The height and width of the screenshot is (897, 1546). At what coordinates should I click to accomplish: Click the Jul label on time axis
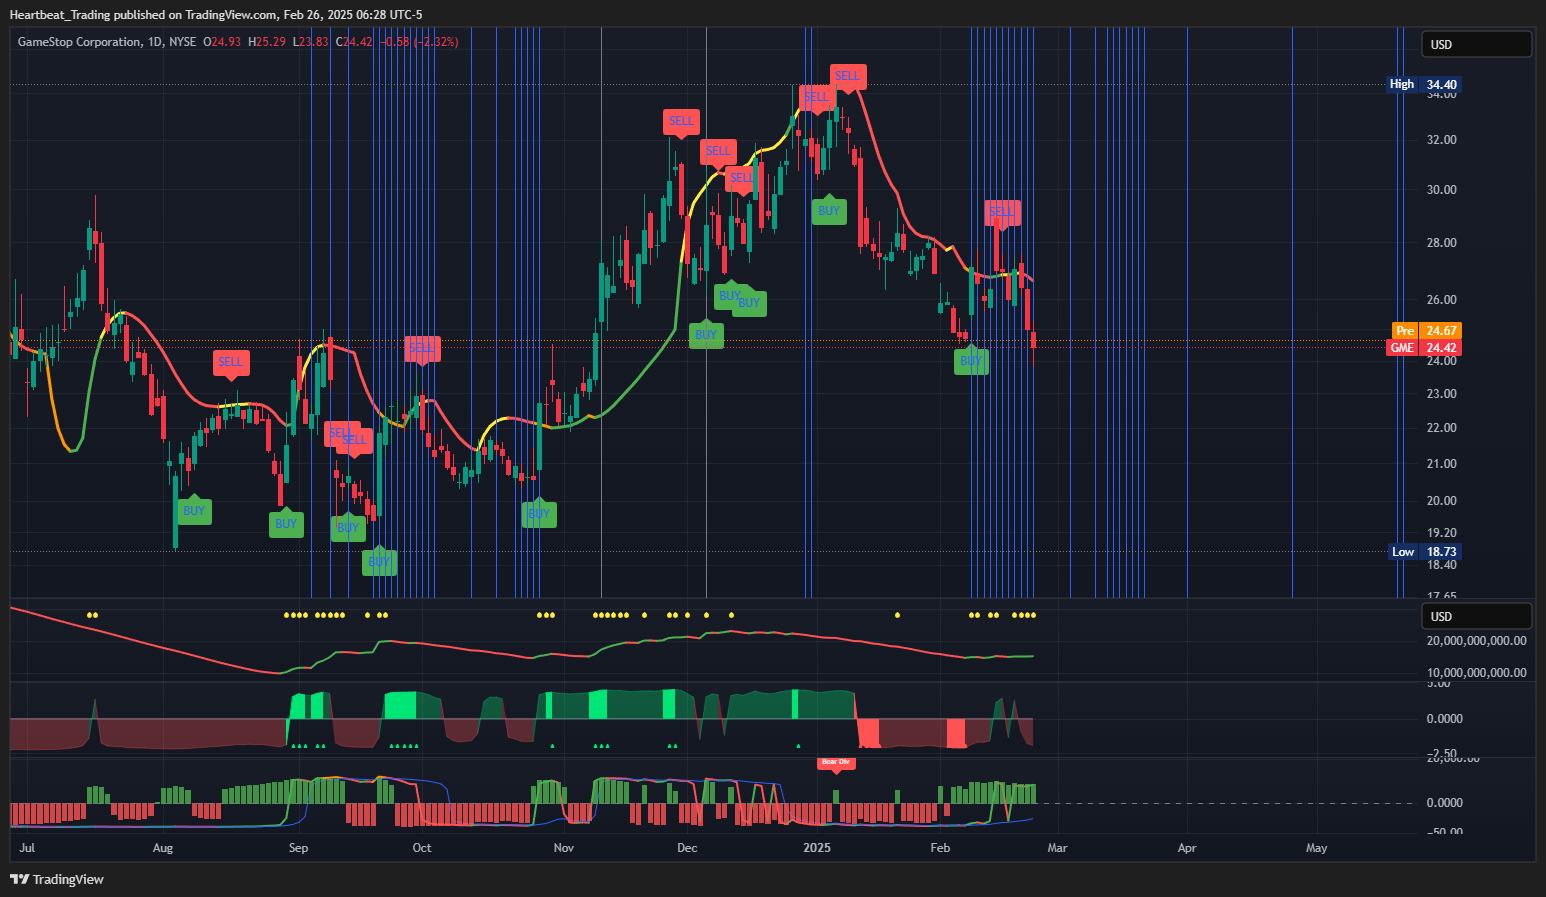[27, 848]
